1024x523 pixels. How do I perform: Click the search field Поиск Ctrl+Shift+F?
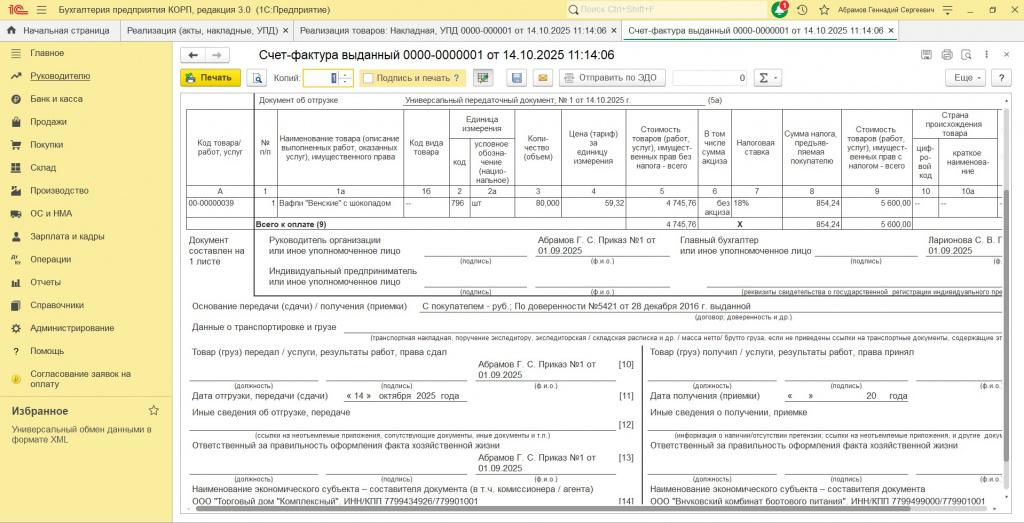pyautogui.click(x=666, y=10)
